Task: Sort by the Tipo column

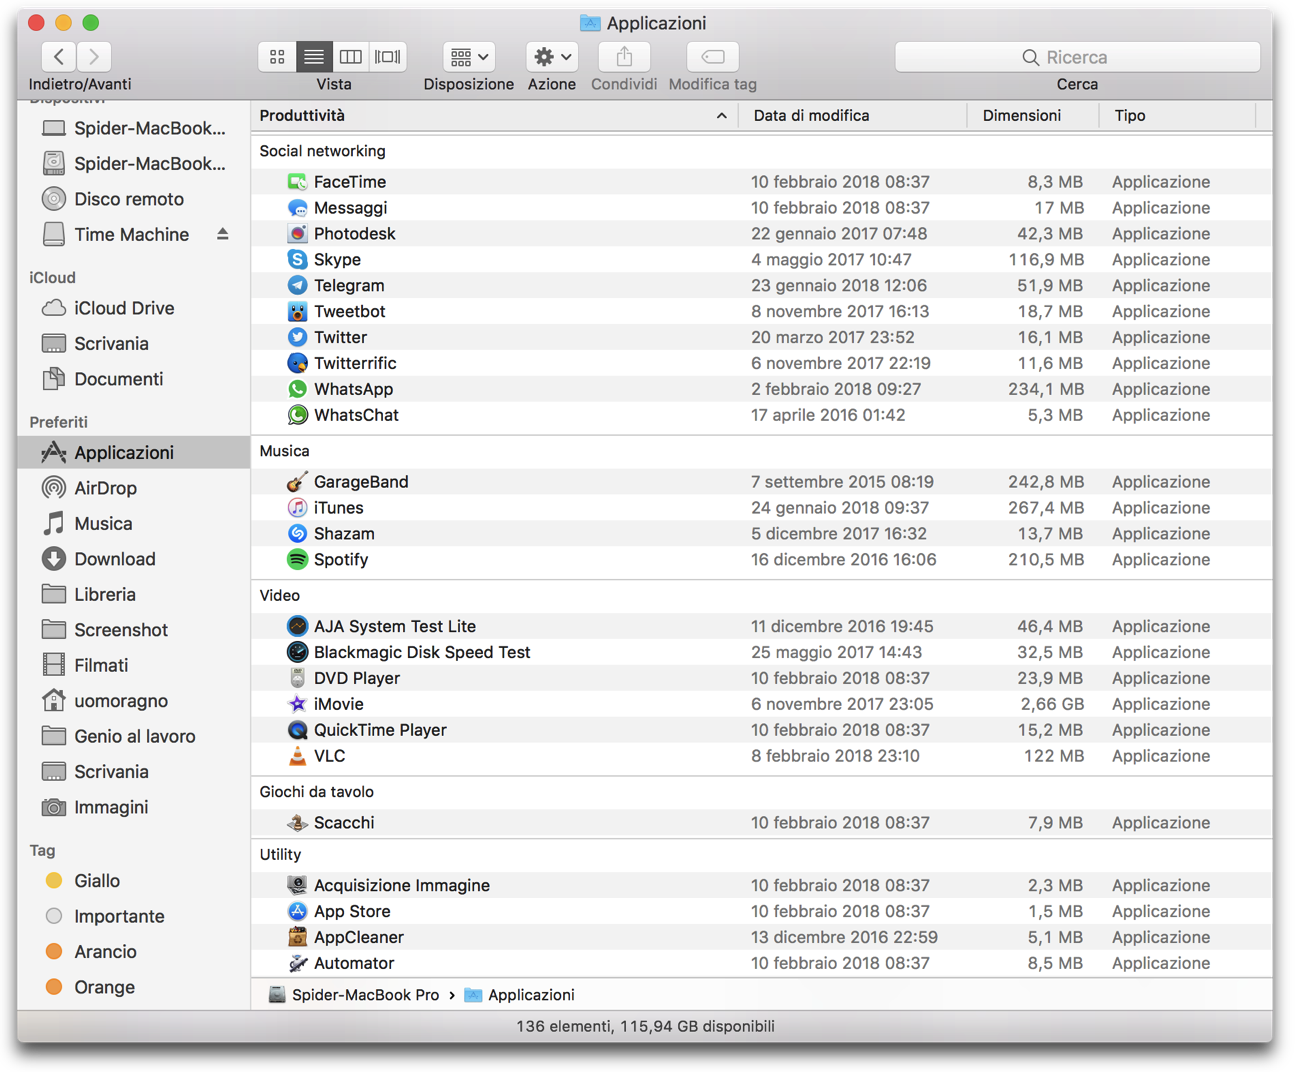Action: (x=1130, y=116)
